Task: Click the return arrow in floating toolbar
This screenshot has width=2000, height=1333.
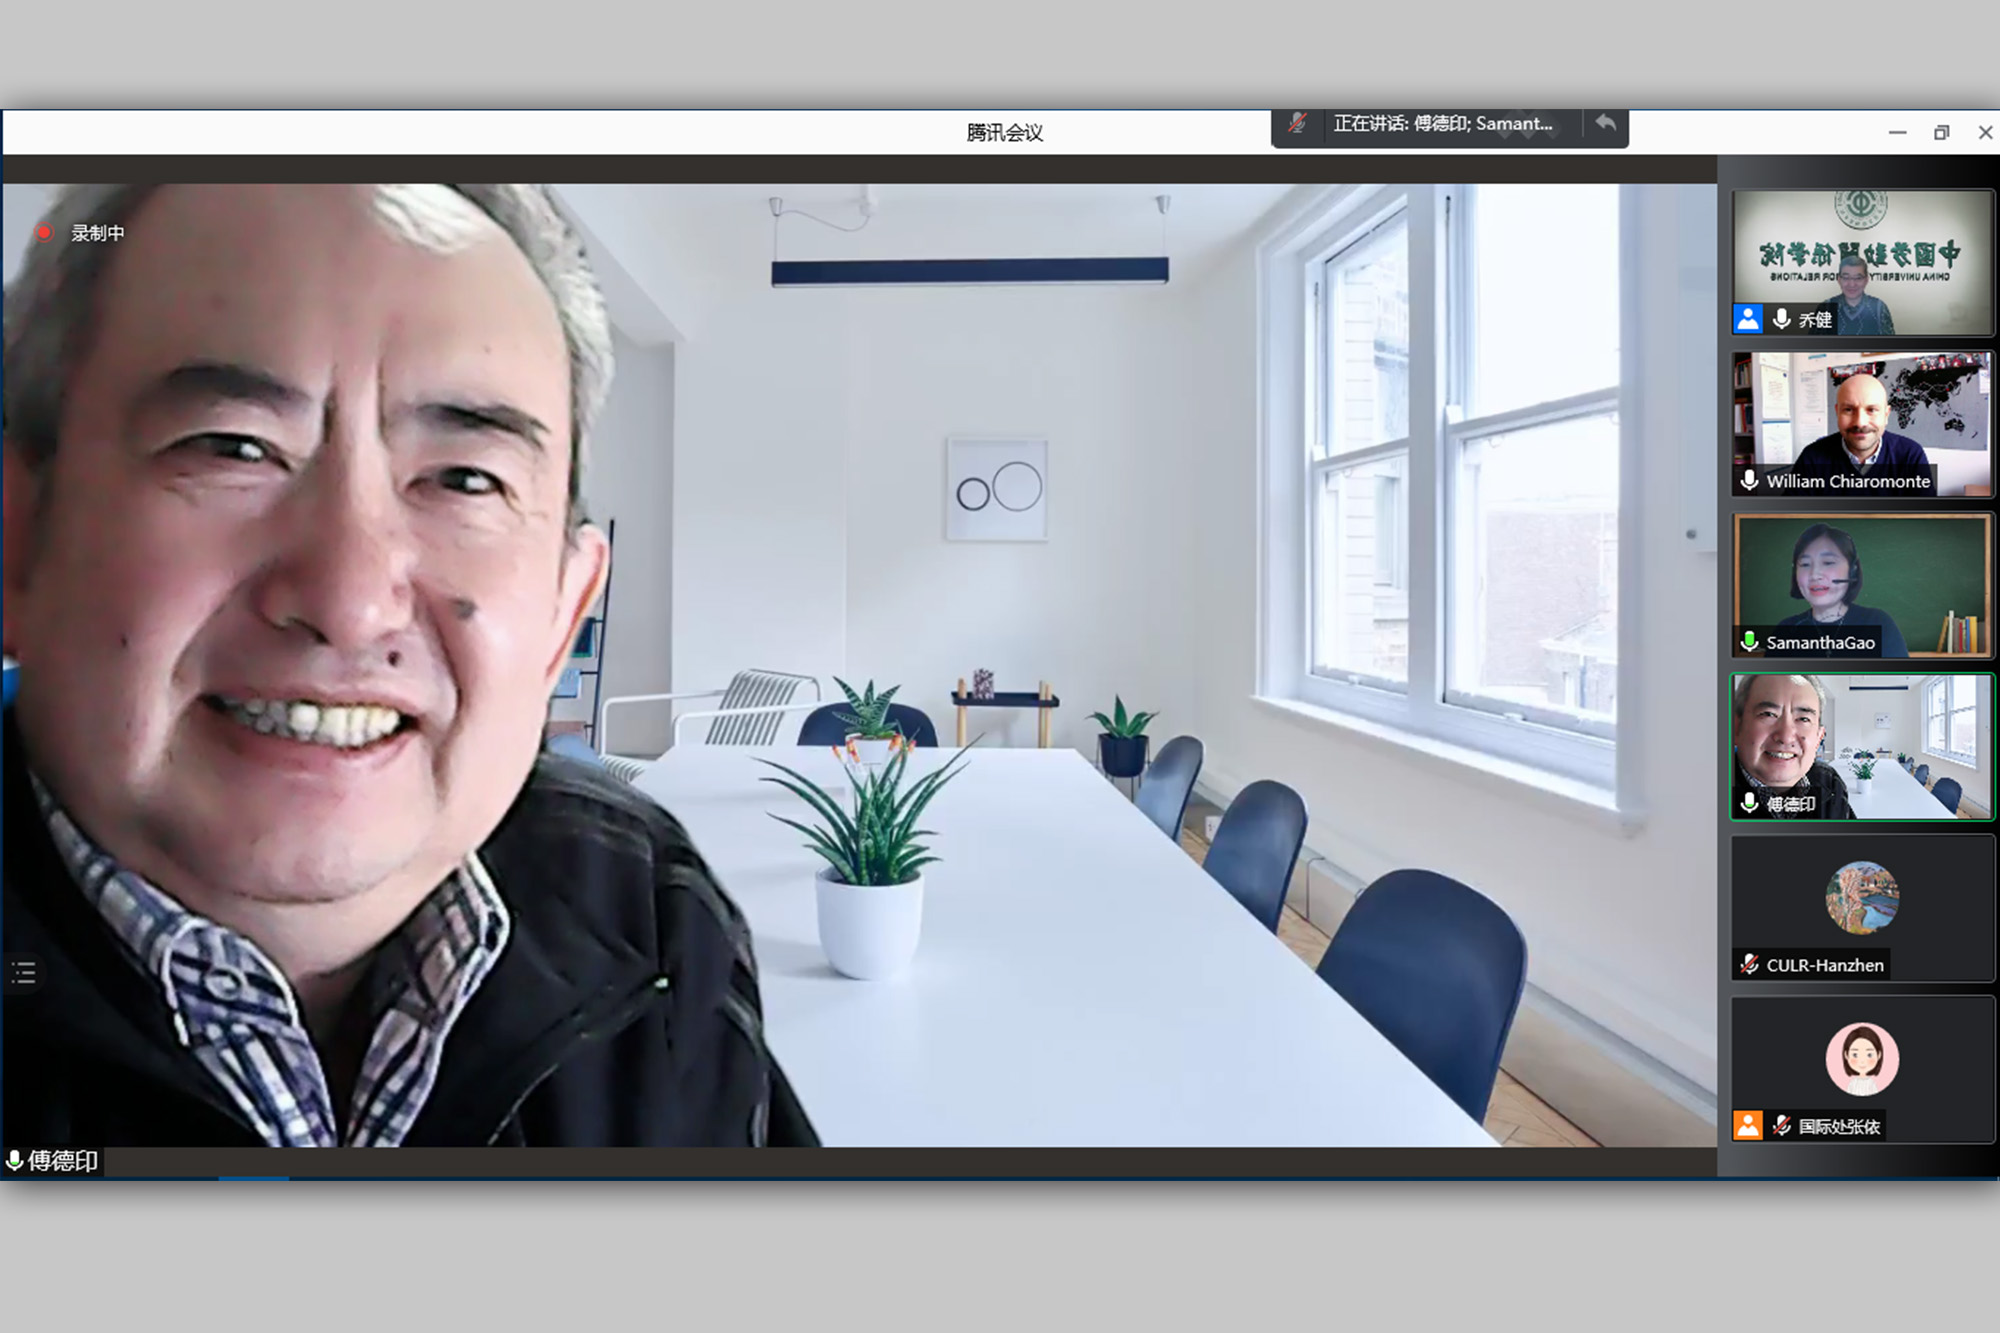Action: [1606, 123]
